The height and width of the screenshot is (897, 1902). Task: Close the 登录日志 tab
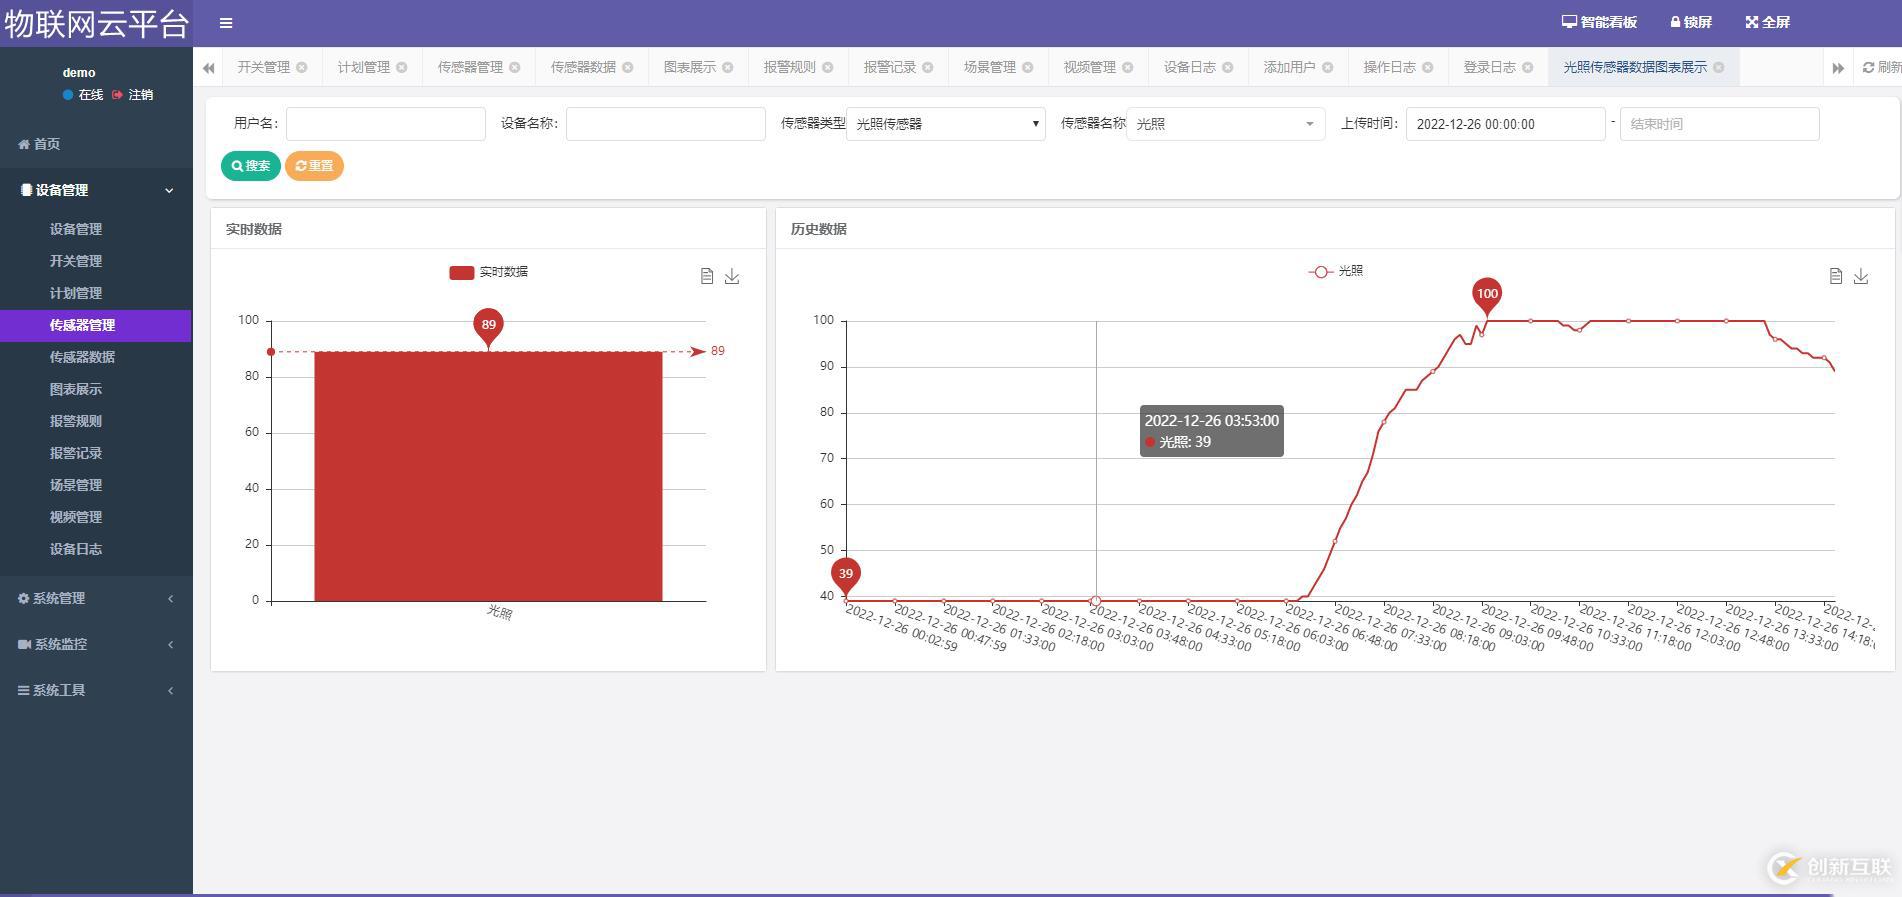(1528, 67)
